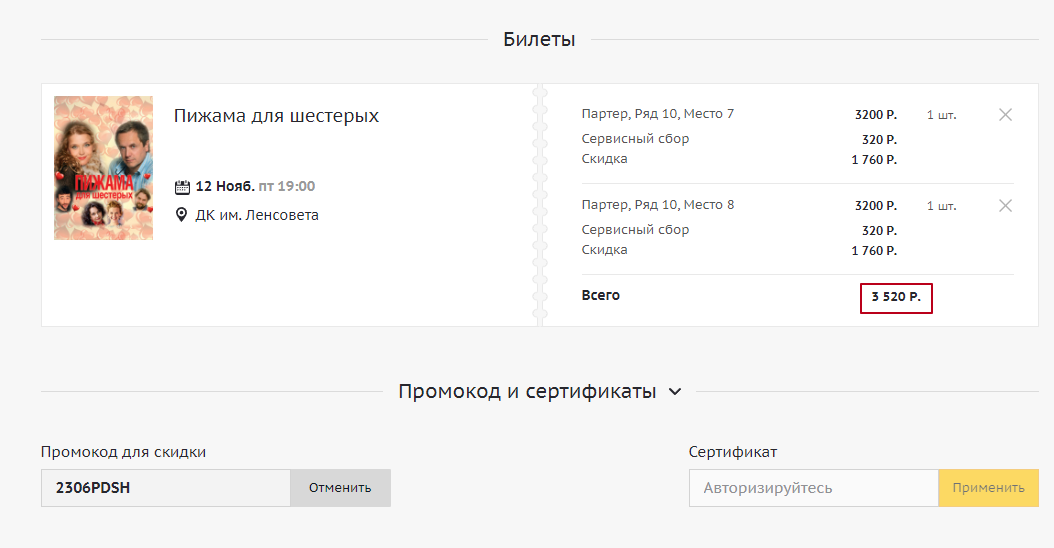This screenshot has height=548, width=1054.
Task: Select the Партер, Ряд 10, Место 8 label
Action: point(658,205)
